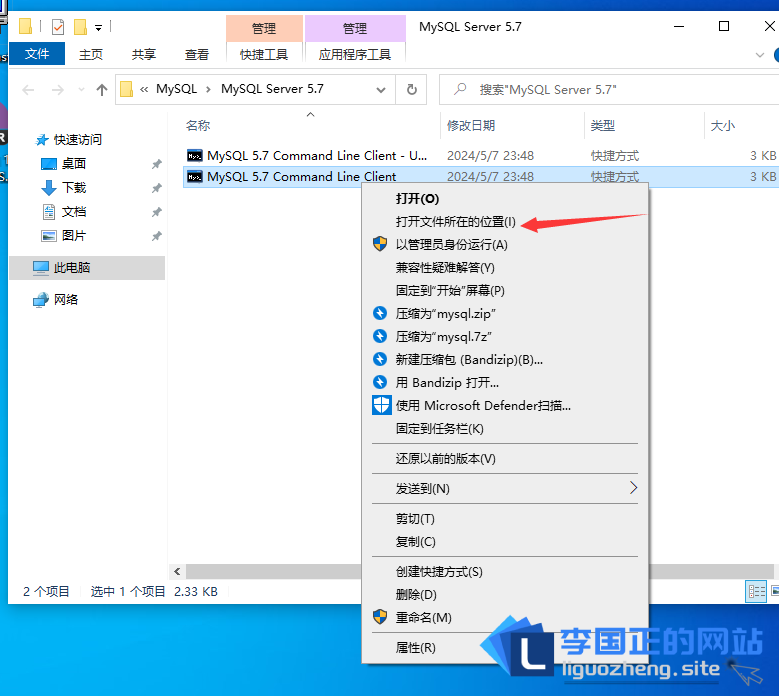
Task: Choose 复制(C) from the context menu
Action: pos(505,541)
